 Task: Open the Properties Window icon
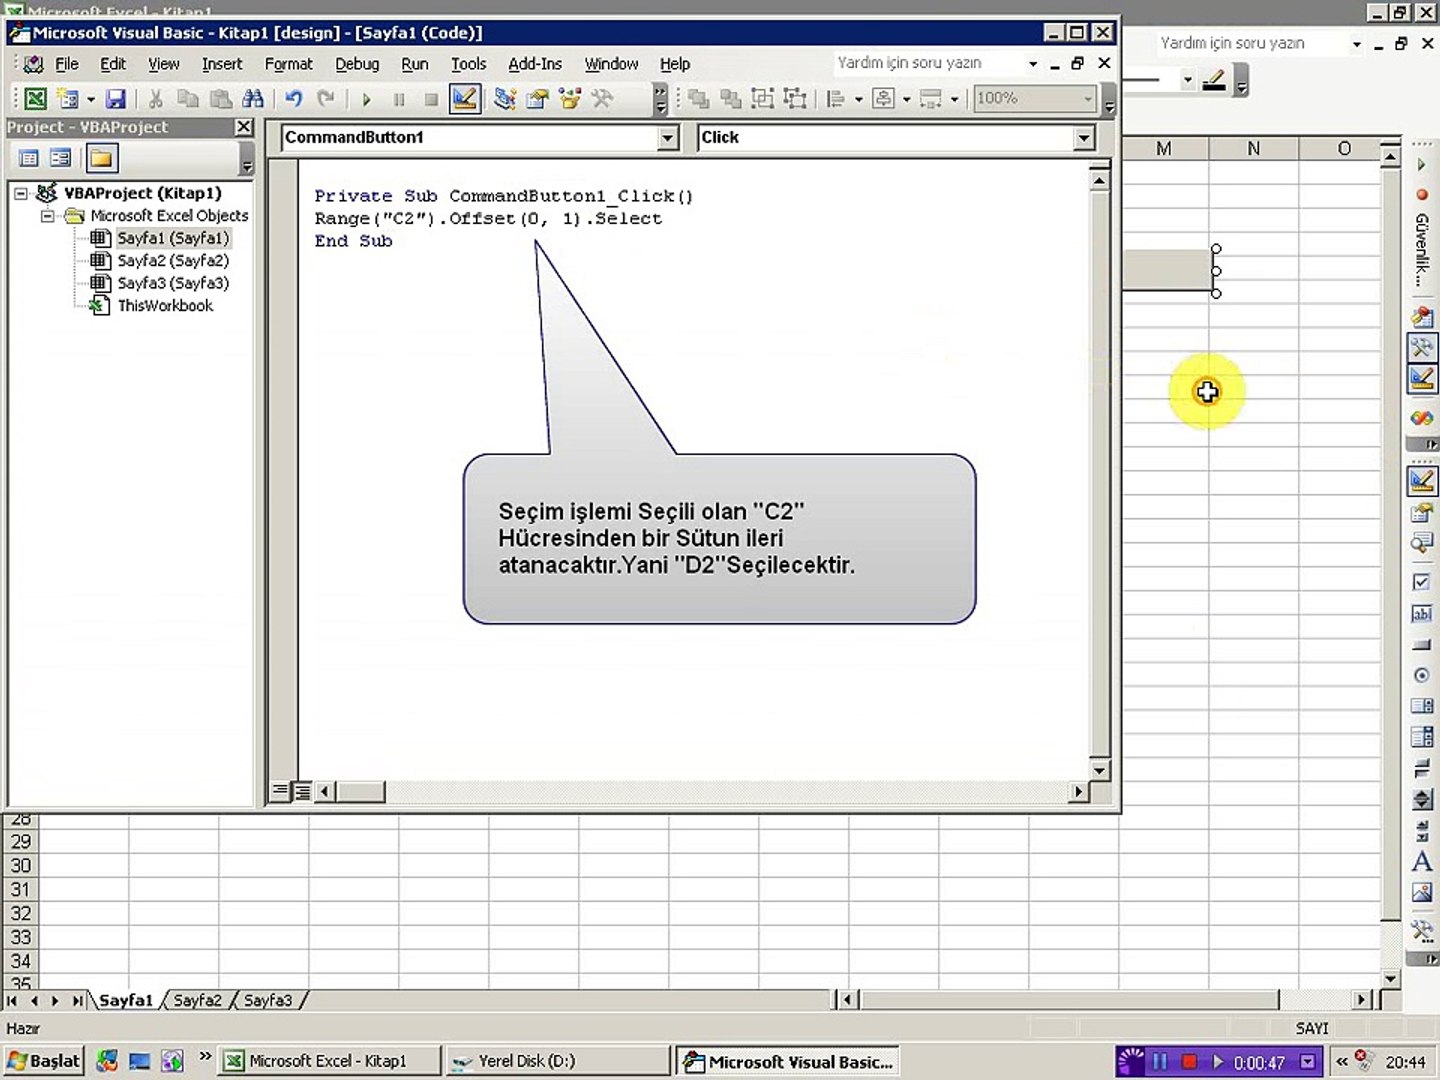tap(538, 98)
